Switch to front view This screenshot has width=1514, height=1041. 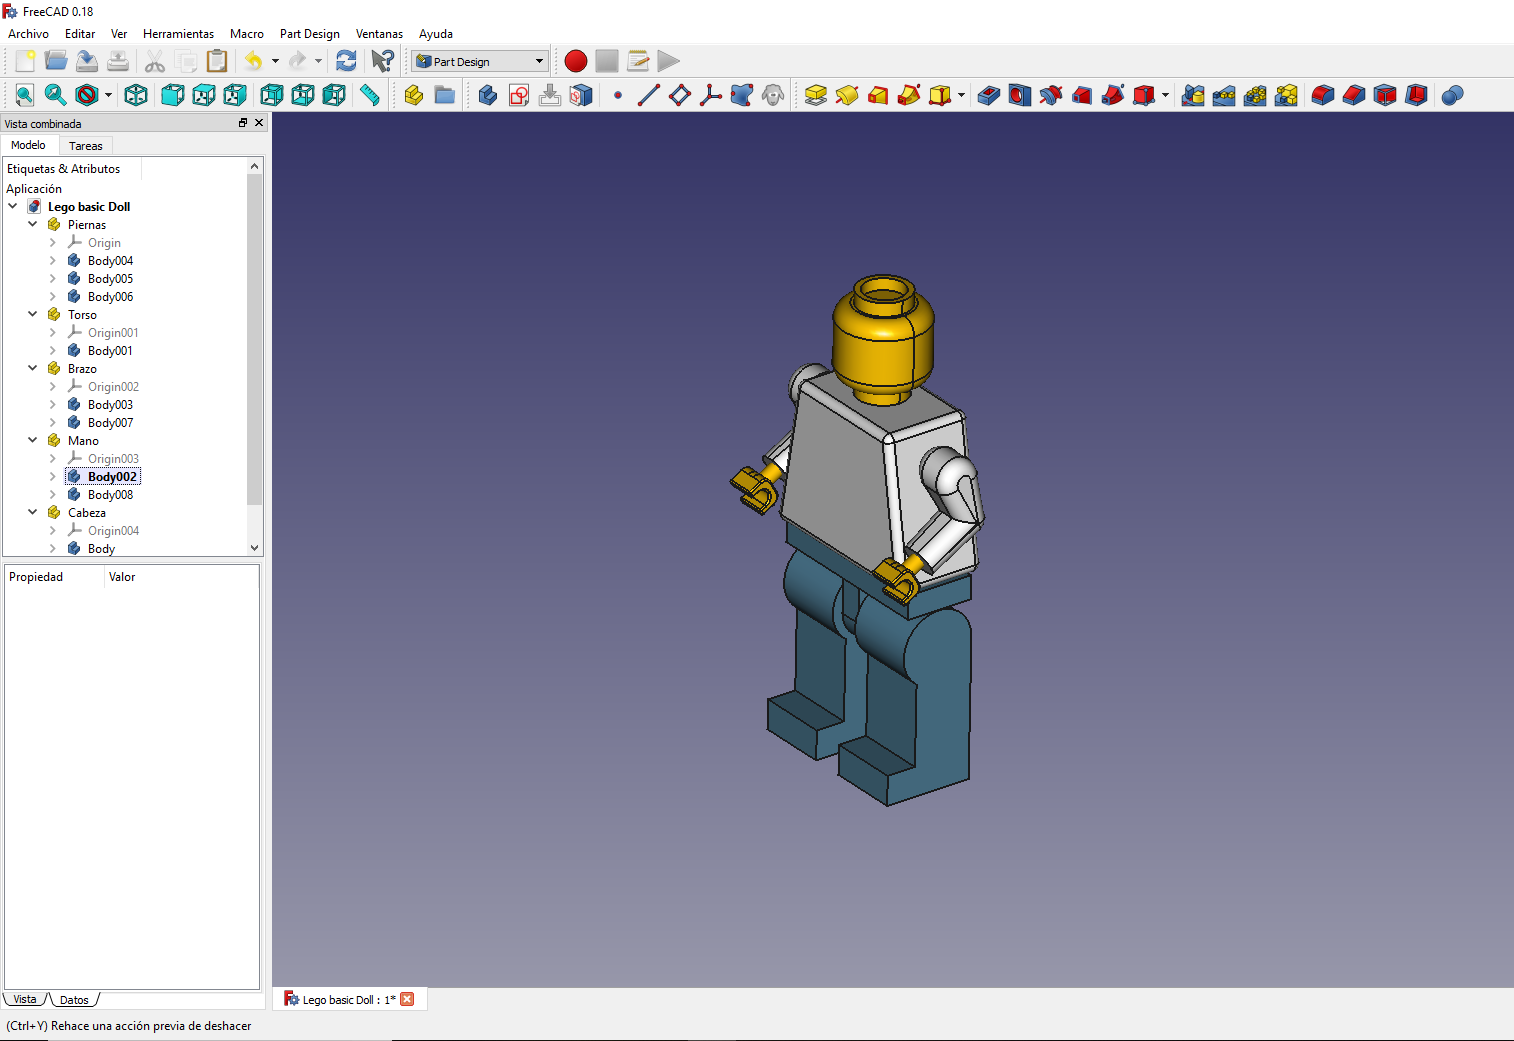pyautogui.click(x=173, y=95)
